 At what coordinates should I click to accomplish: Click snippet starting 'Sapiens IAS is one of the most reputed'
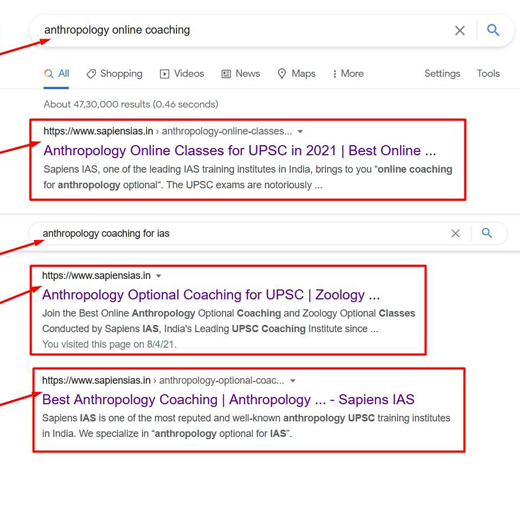246,426
